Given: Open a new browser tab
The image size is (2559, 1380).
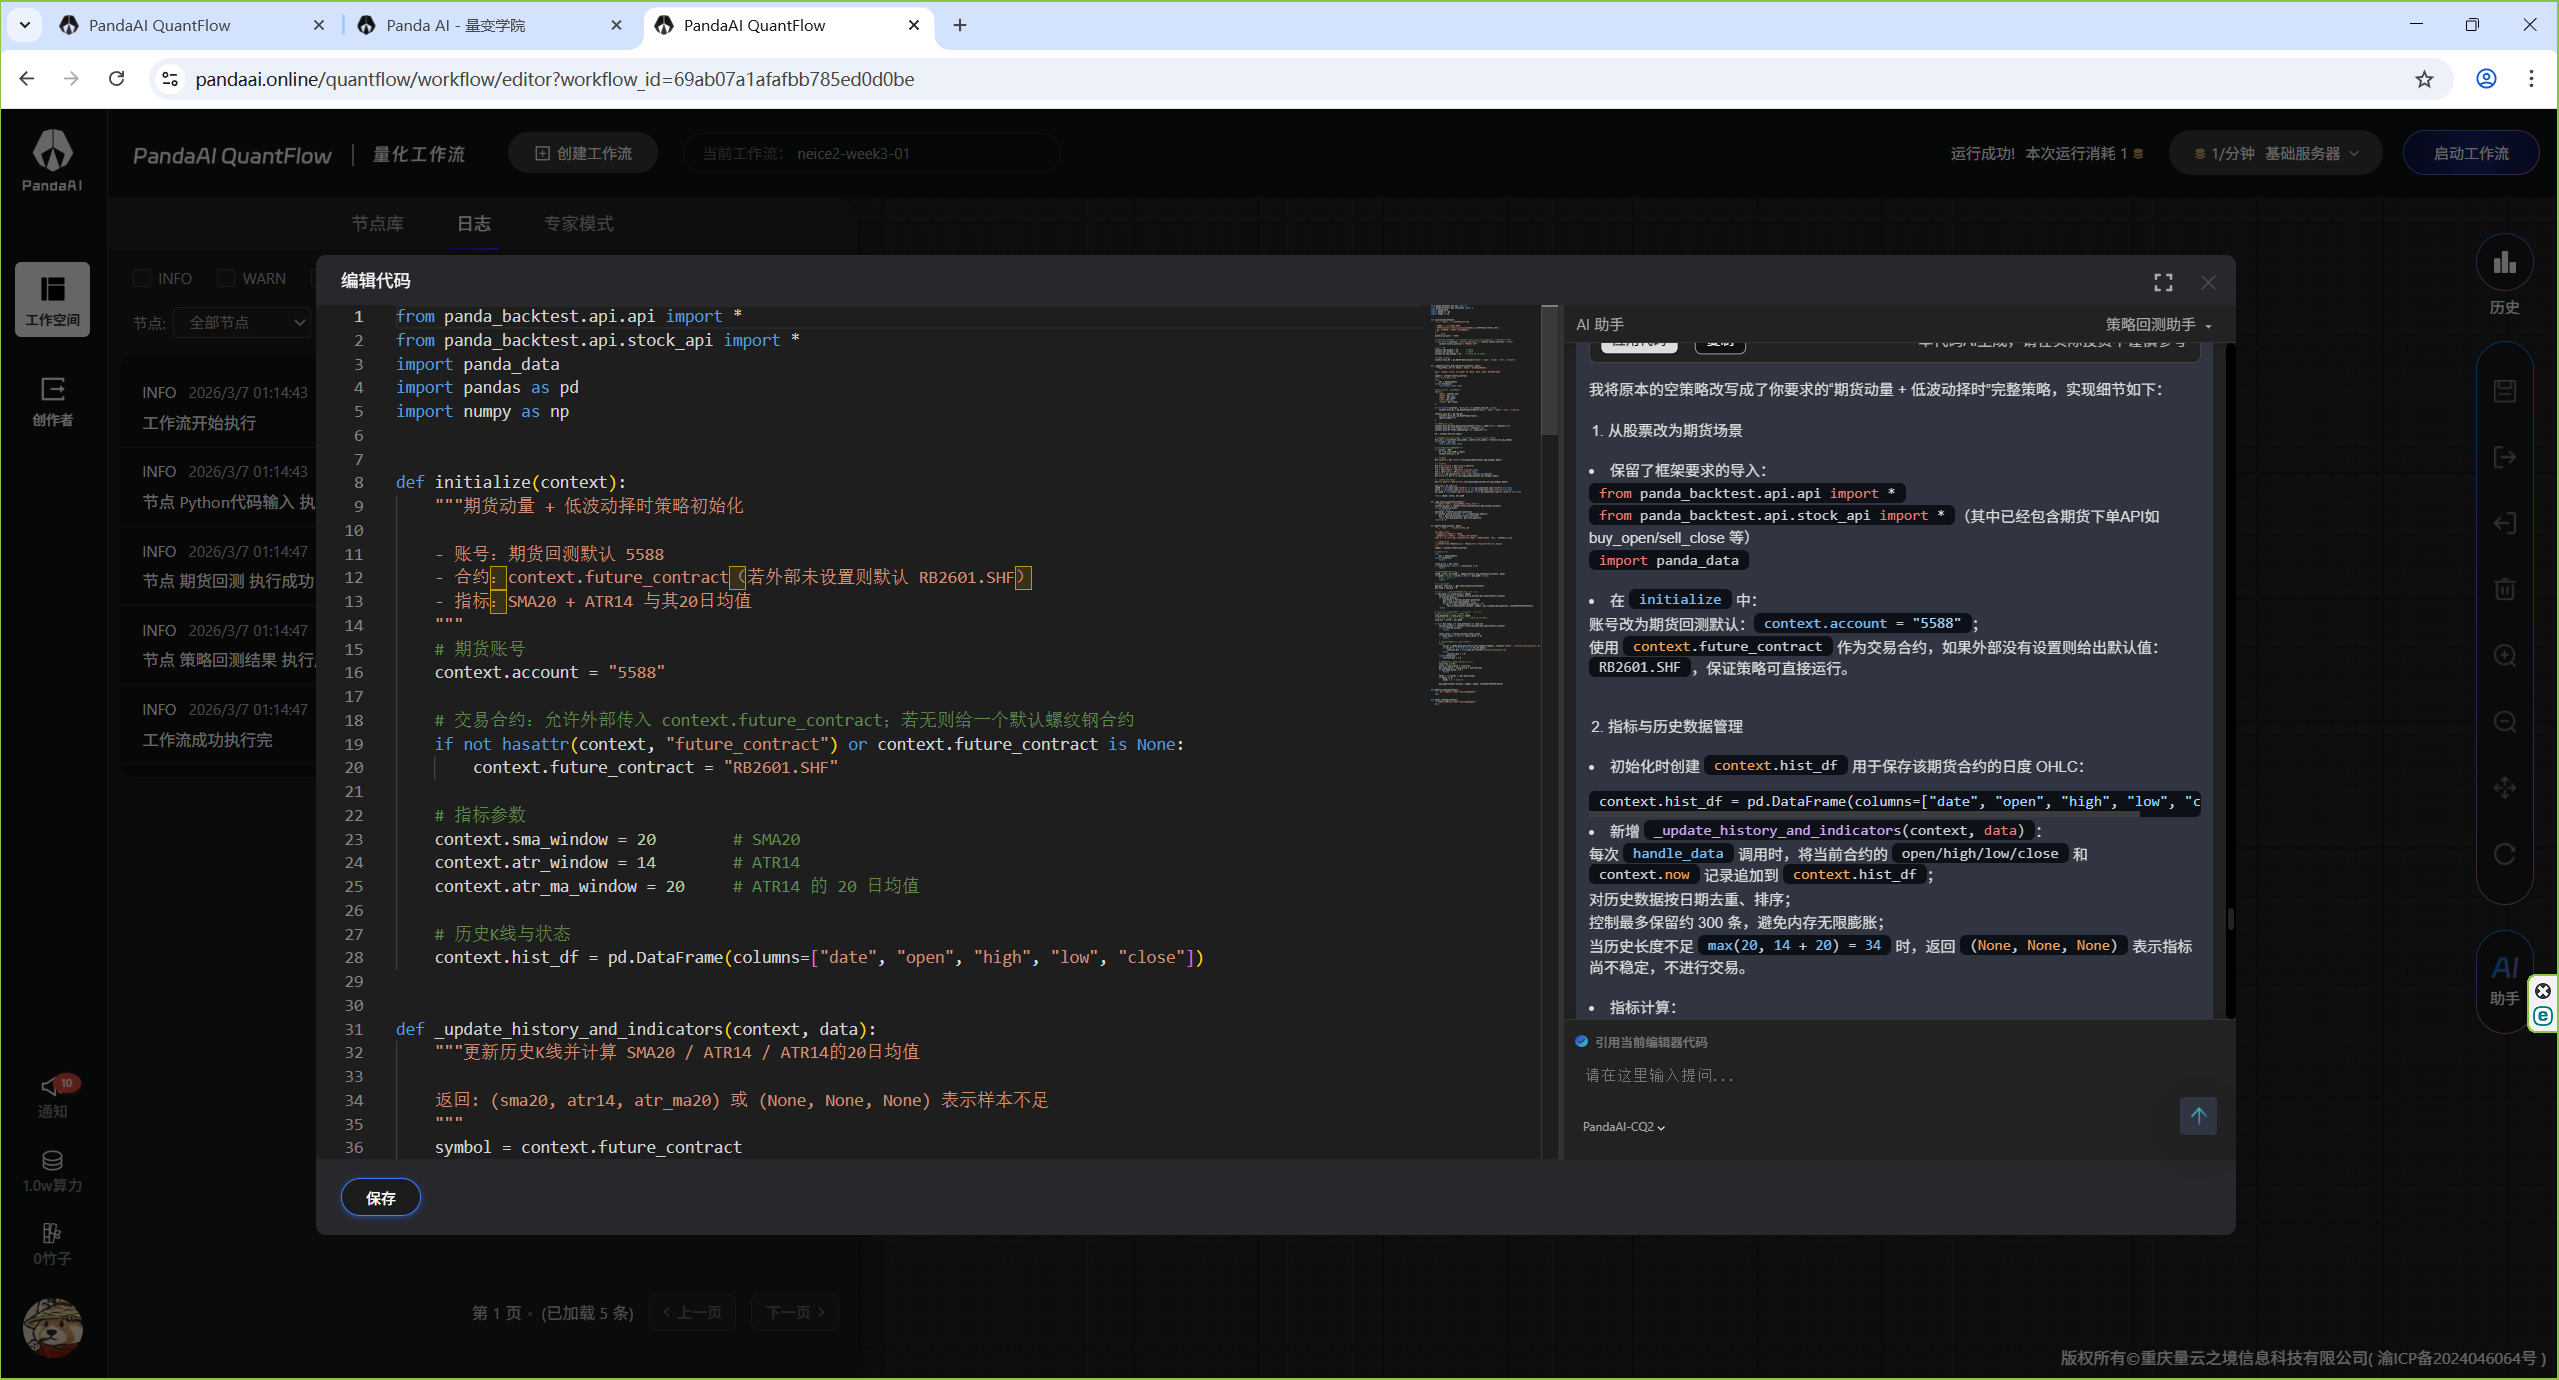Looking at the screenshot, I should pyautogui.click(x=960, y=25).
